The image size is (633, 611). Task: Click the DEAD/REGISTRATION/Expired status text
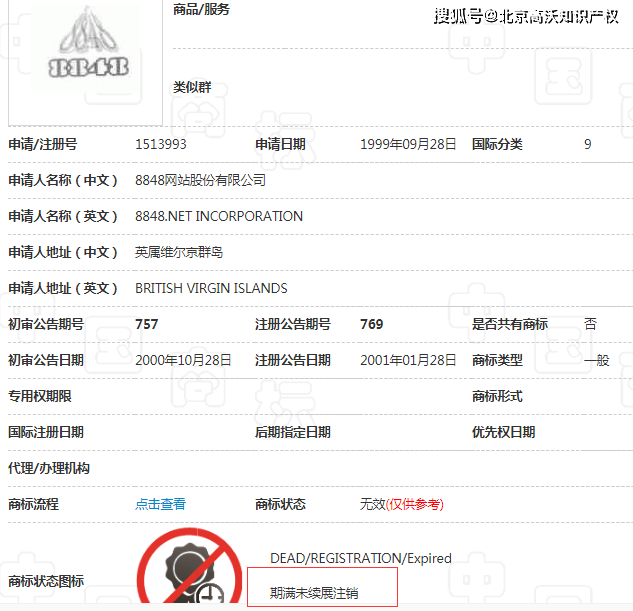361,558
